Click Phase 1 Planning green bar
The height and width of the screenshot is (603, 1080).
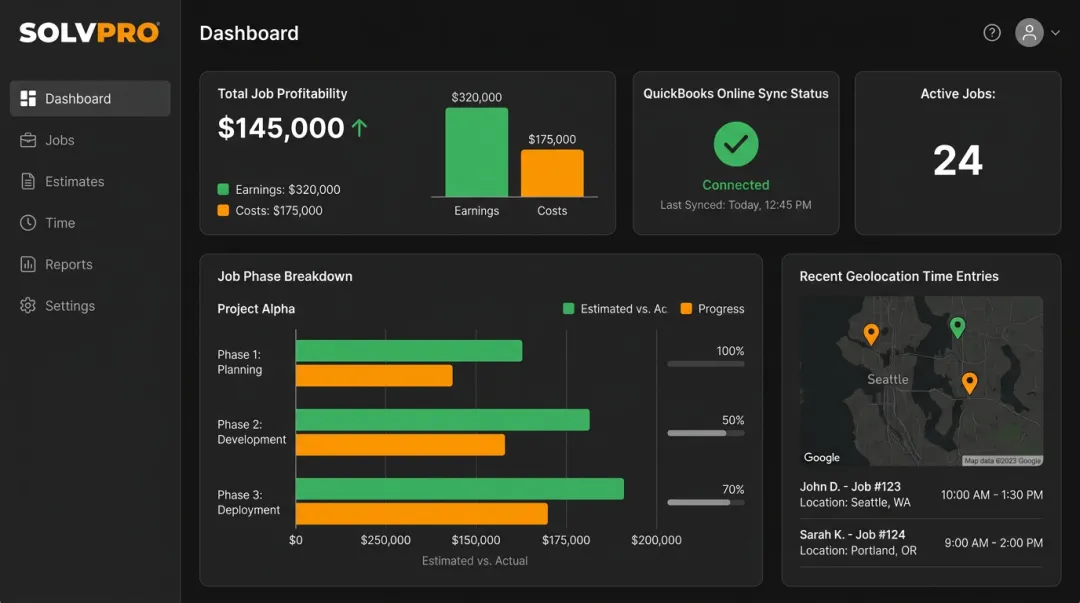pos(409,351)
